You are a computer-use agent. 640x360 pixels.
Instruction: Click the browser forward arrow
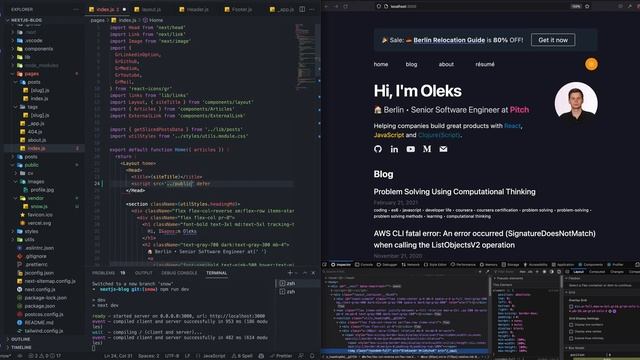point(336,7)
